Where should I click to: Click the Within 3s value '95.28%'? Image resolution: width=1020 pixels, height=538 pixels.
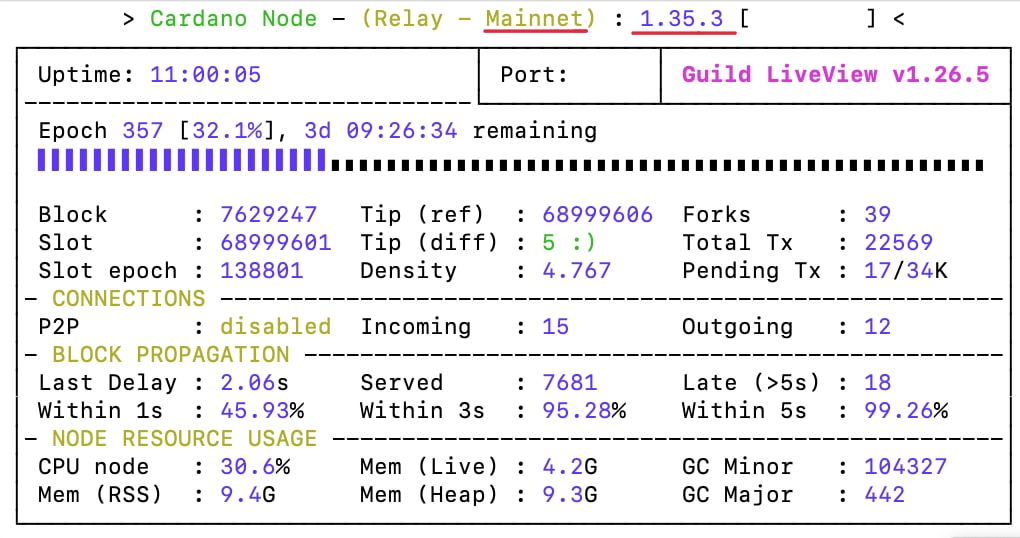point(584,410)
